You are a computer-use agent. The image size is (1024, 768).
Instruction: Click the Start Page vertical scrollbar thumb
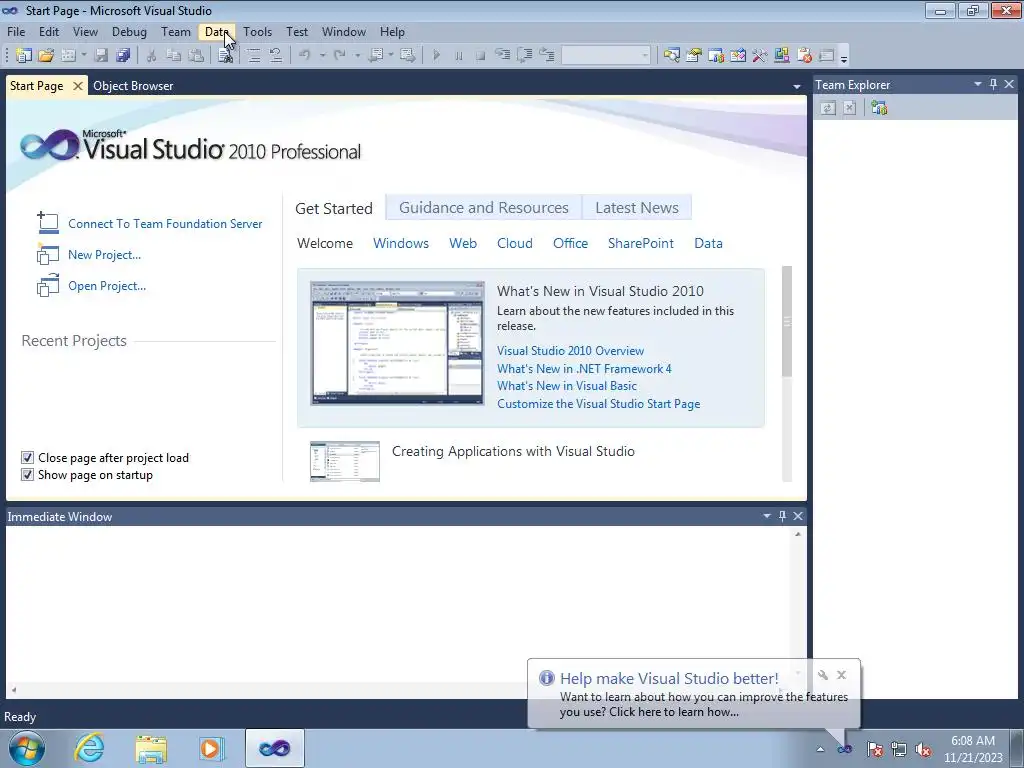click(787, 321)
